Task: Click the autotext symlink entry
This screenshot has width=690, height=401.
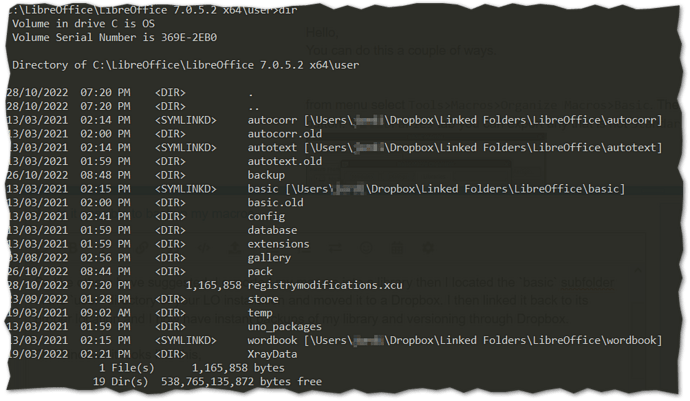Action: click(272, 147)
